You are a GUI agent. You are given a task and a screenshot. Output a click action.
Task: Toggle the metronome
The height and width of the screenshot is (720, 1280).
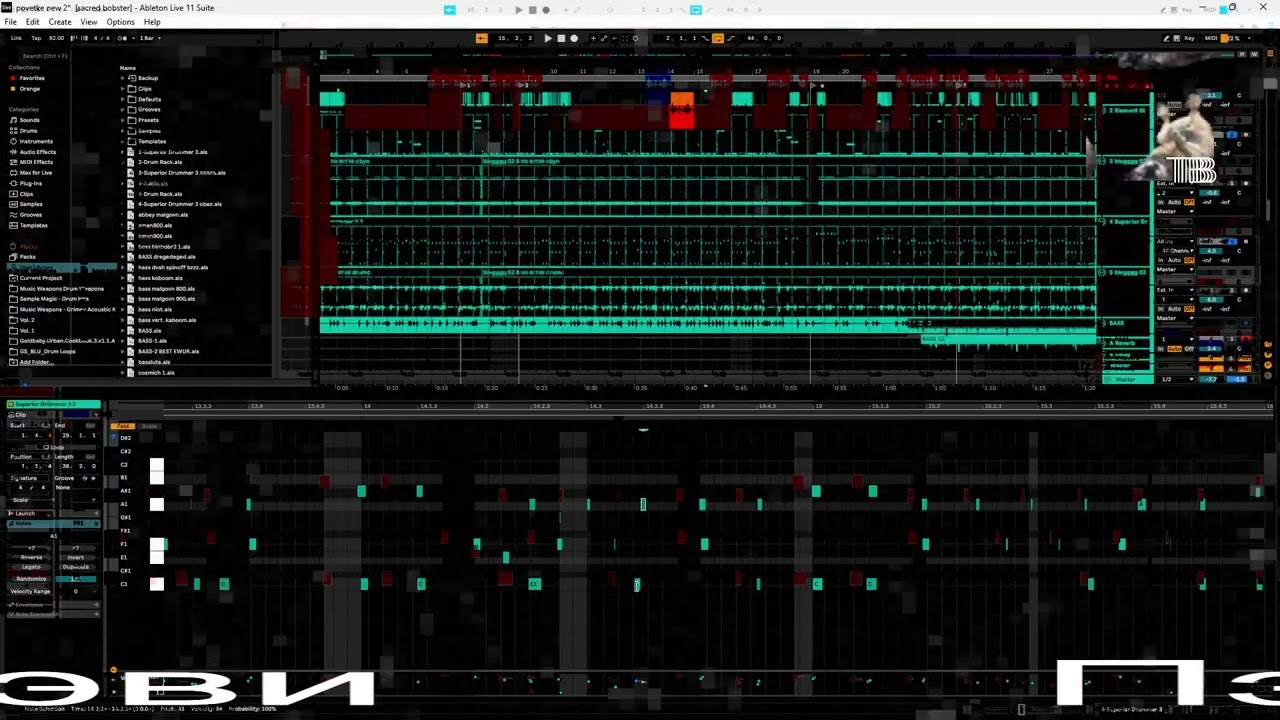point(122,38)
